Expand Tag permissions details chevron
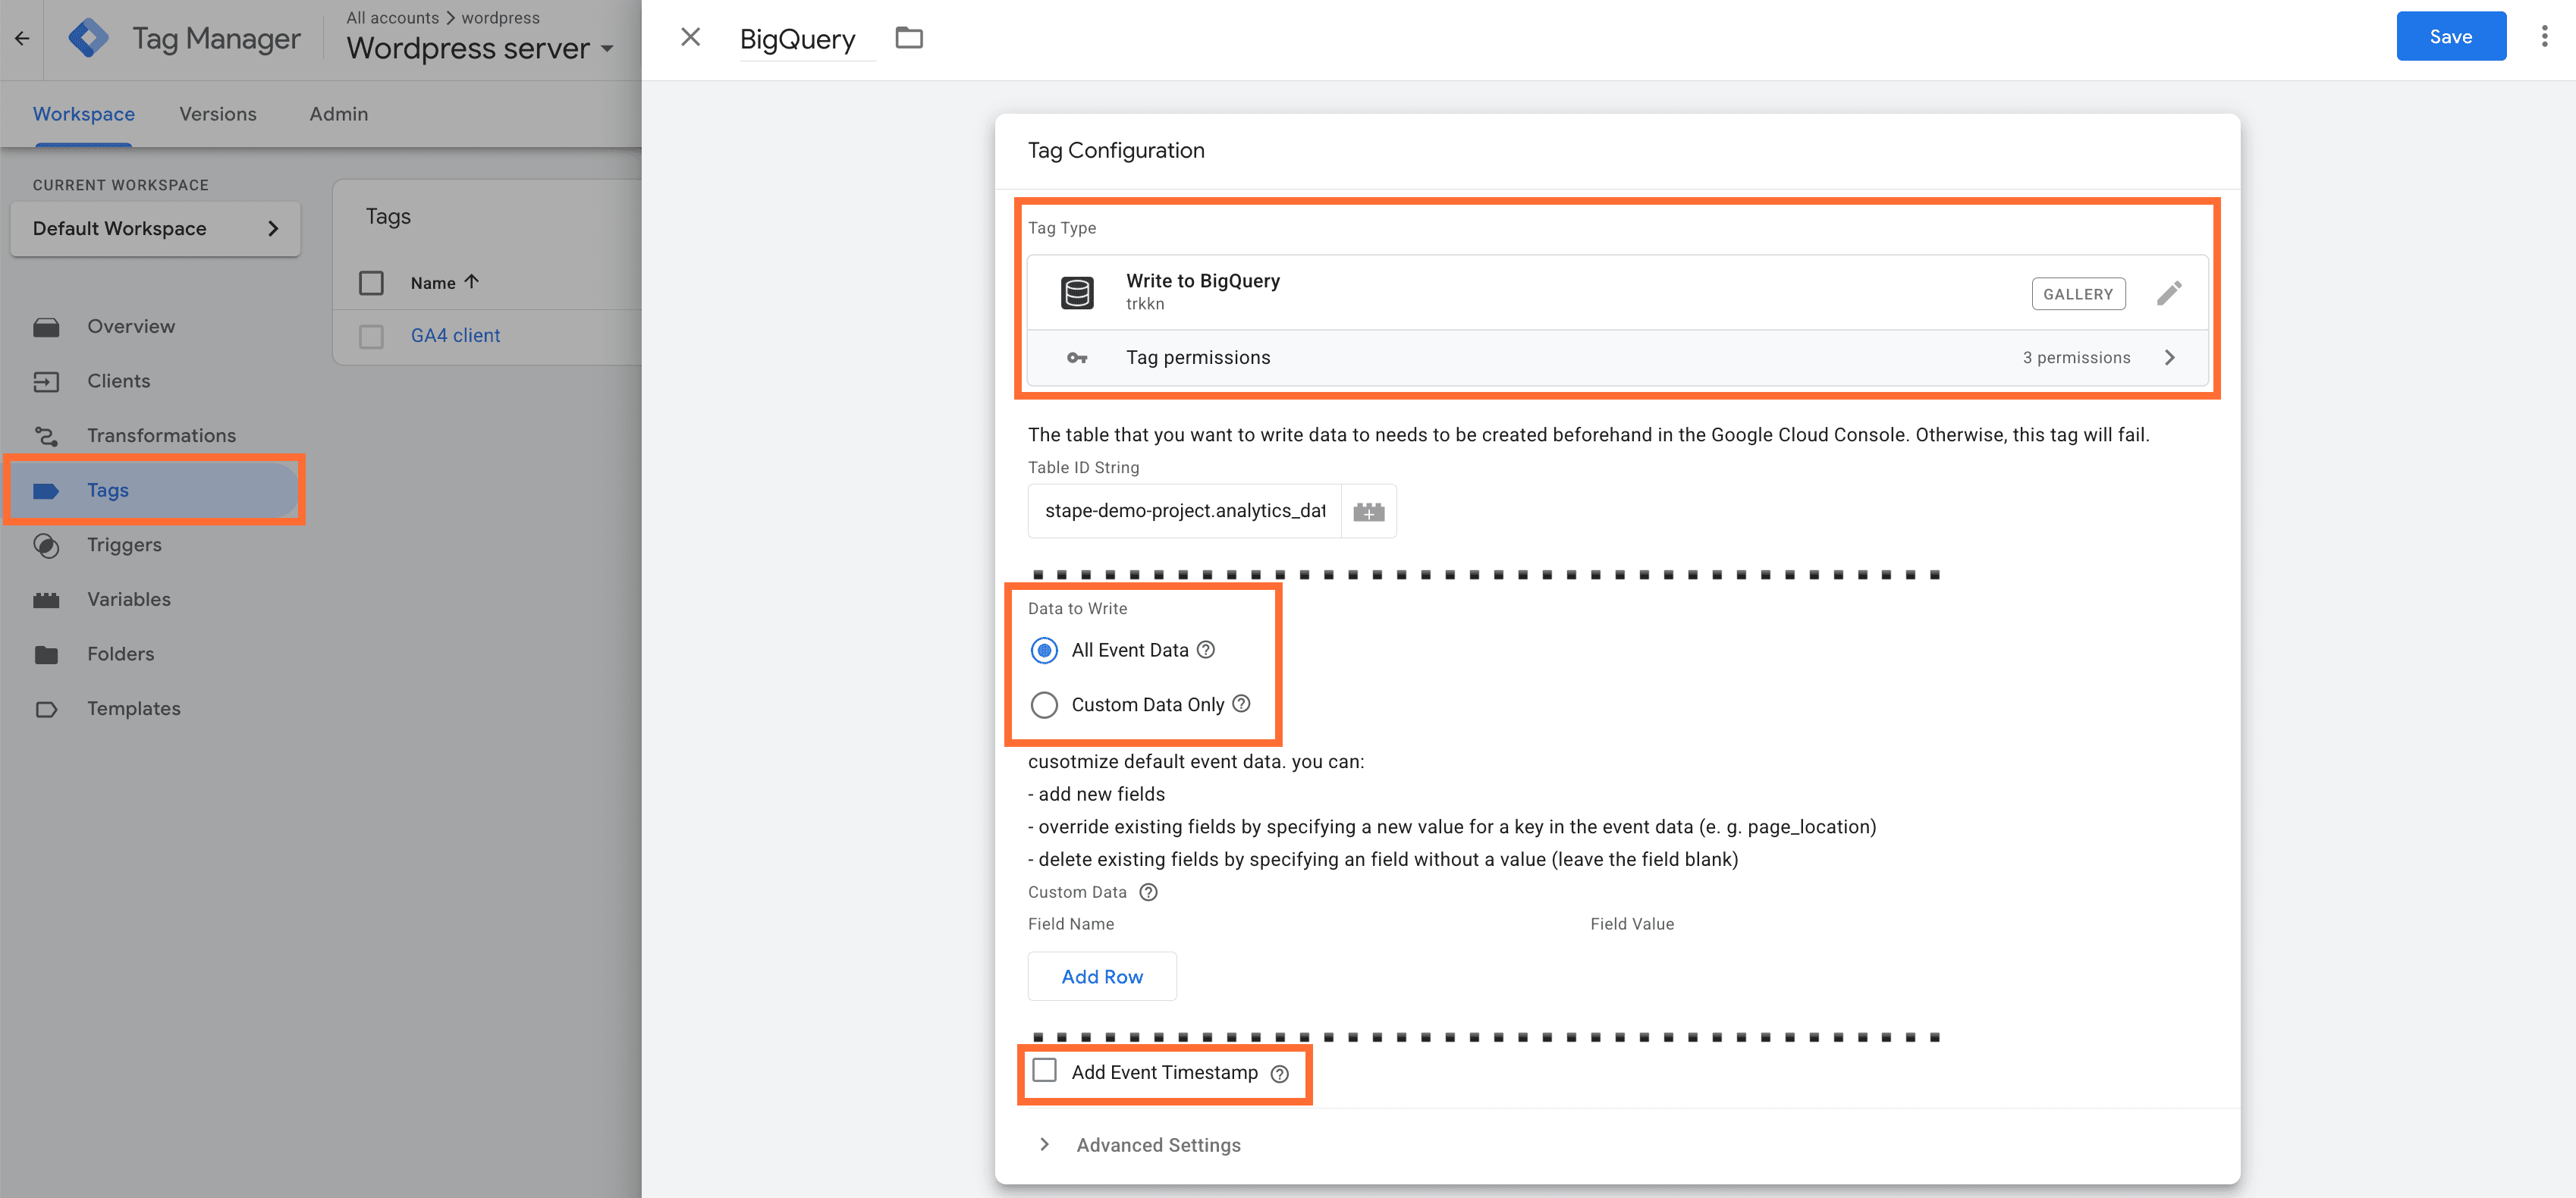 2169,358
